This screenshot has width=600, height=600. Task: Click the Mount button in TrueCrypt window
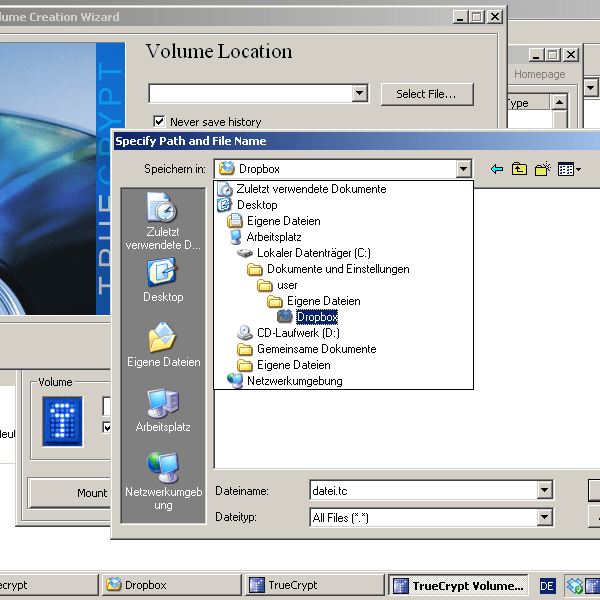(70, 493)
